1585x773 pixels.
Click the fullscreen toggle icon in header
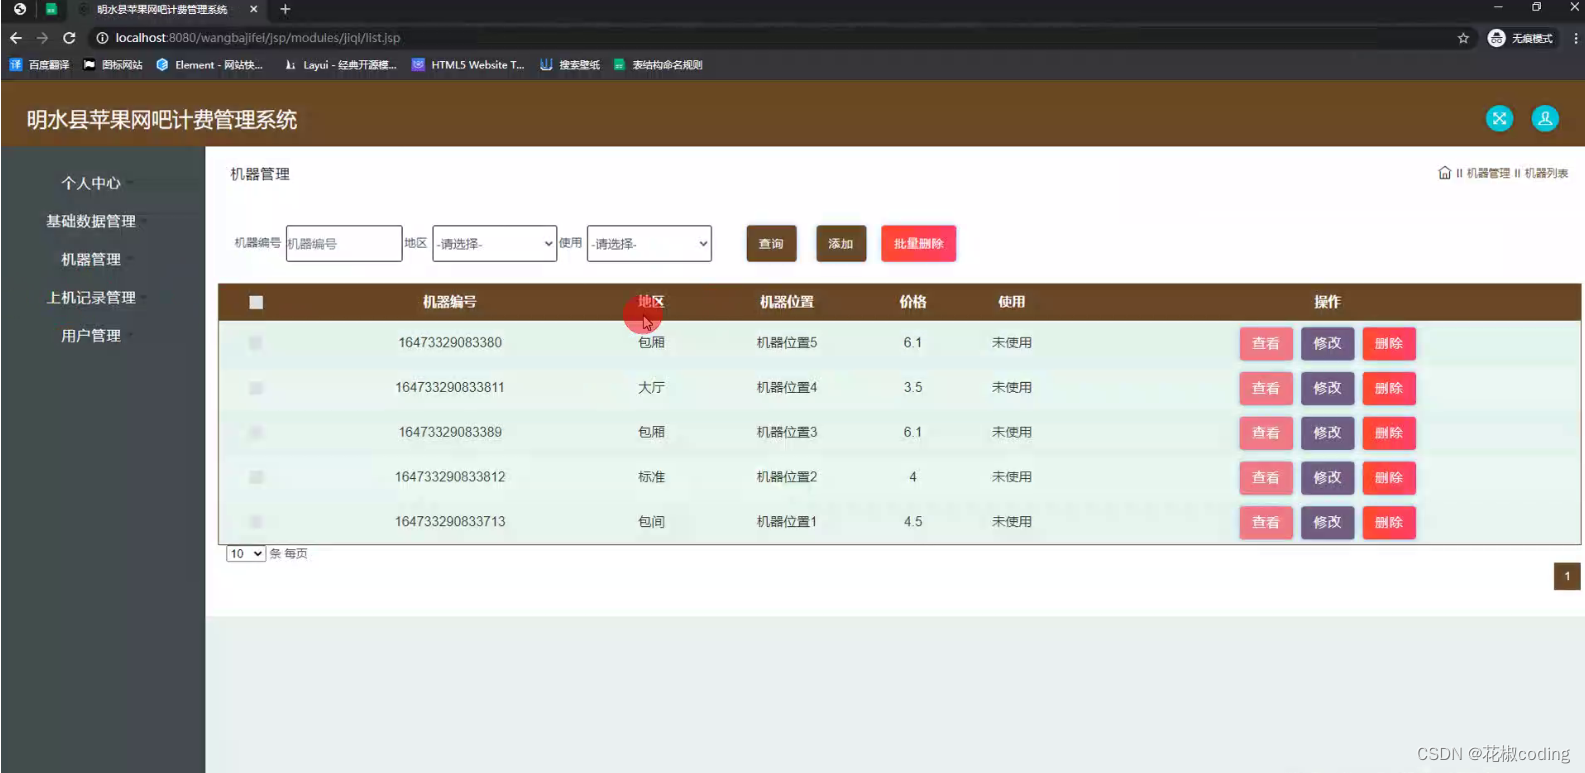tap(1499, 119)
